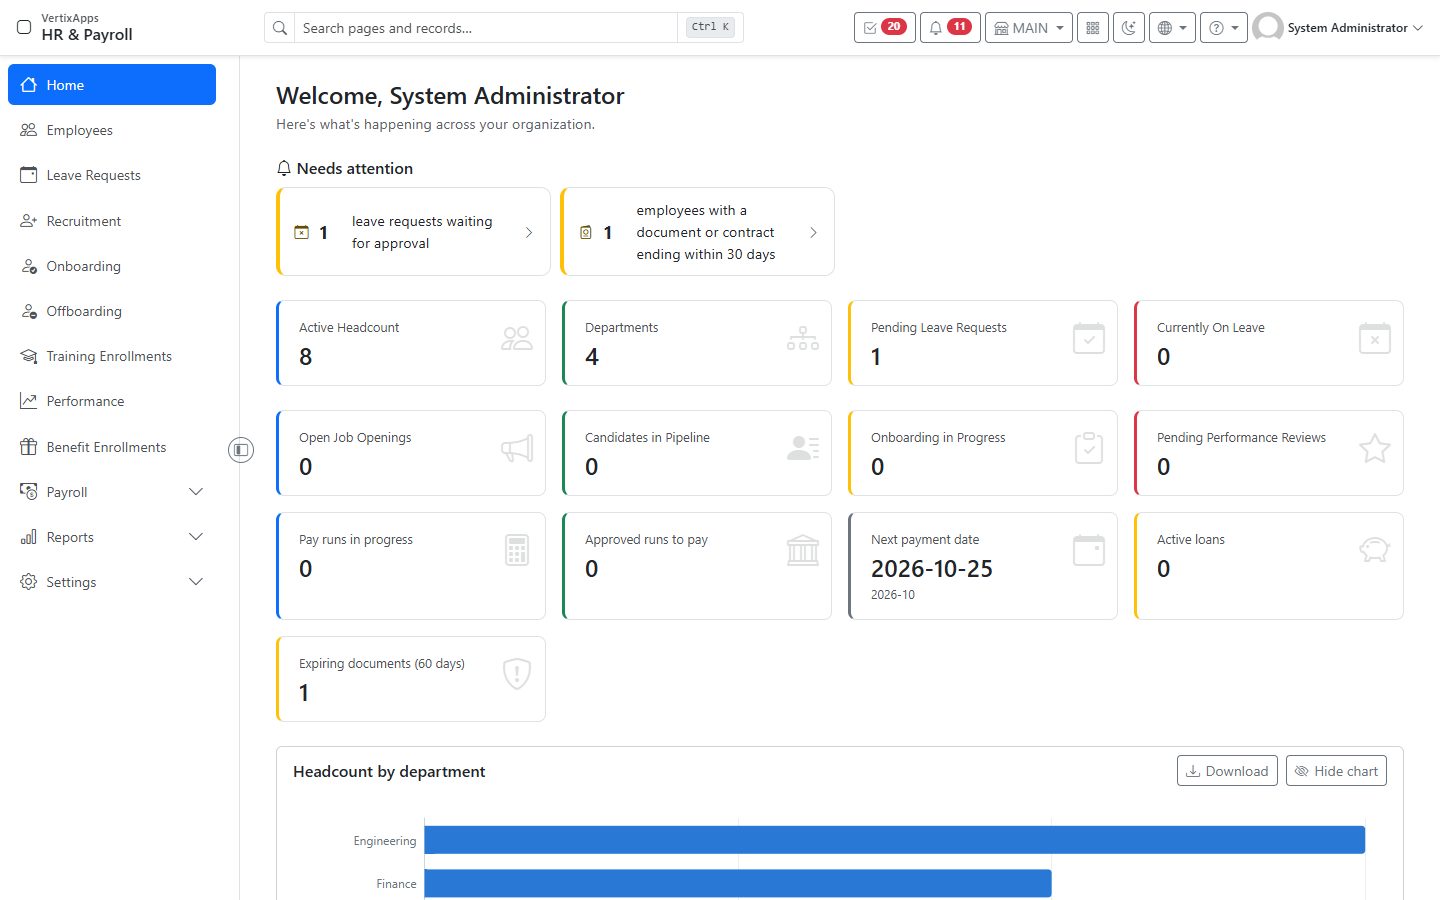
Task: Click the Active loans piggy bank icon
Action: click(1375, 549)
